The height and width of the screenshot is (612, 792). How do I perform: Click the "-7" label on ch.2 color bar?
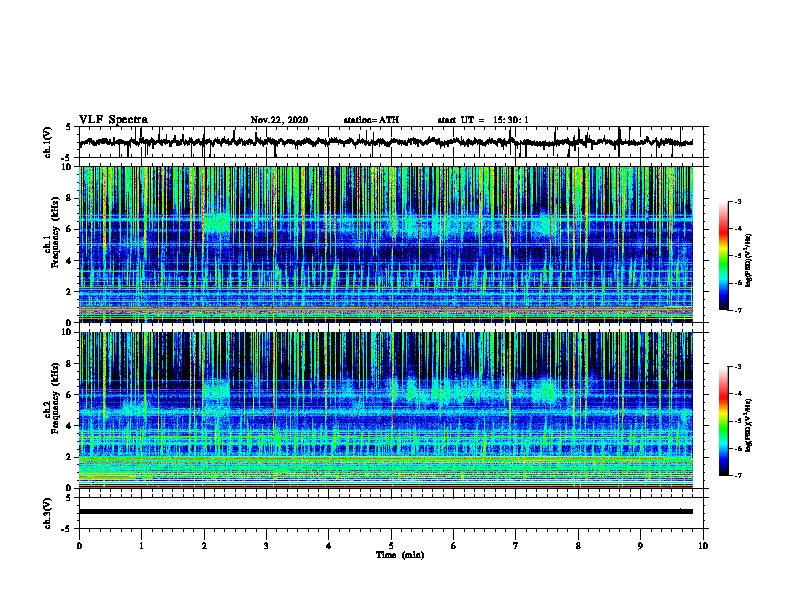(737, 476)
